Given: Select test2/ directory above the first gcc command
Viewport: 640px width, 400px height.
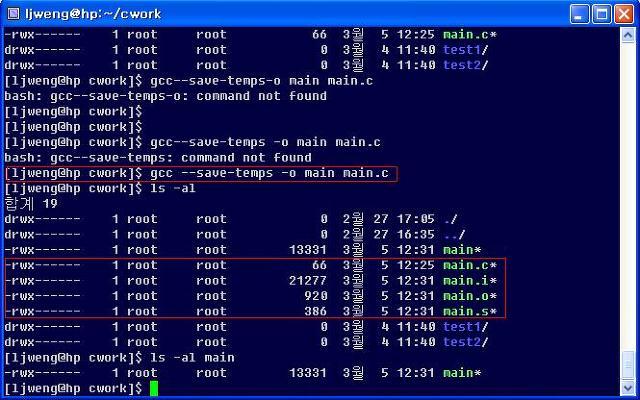Looking at the screenshot, I should point(466,65).
